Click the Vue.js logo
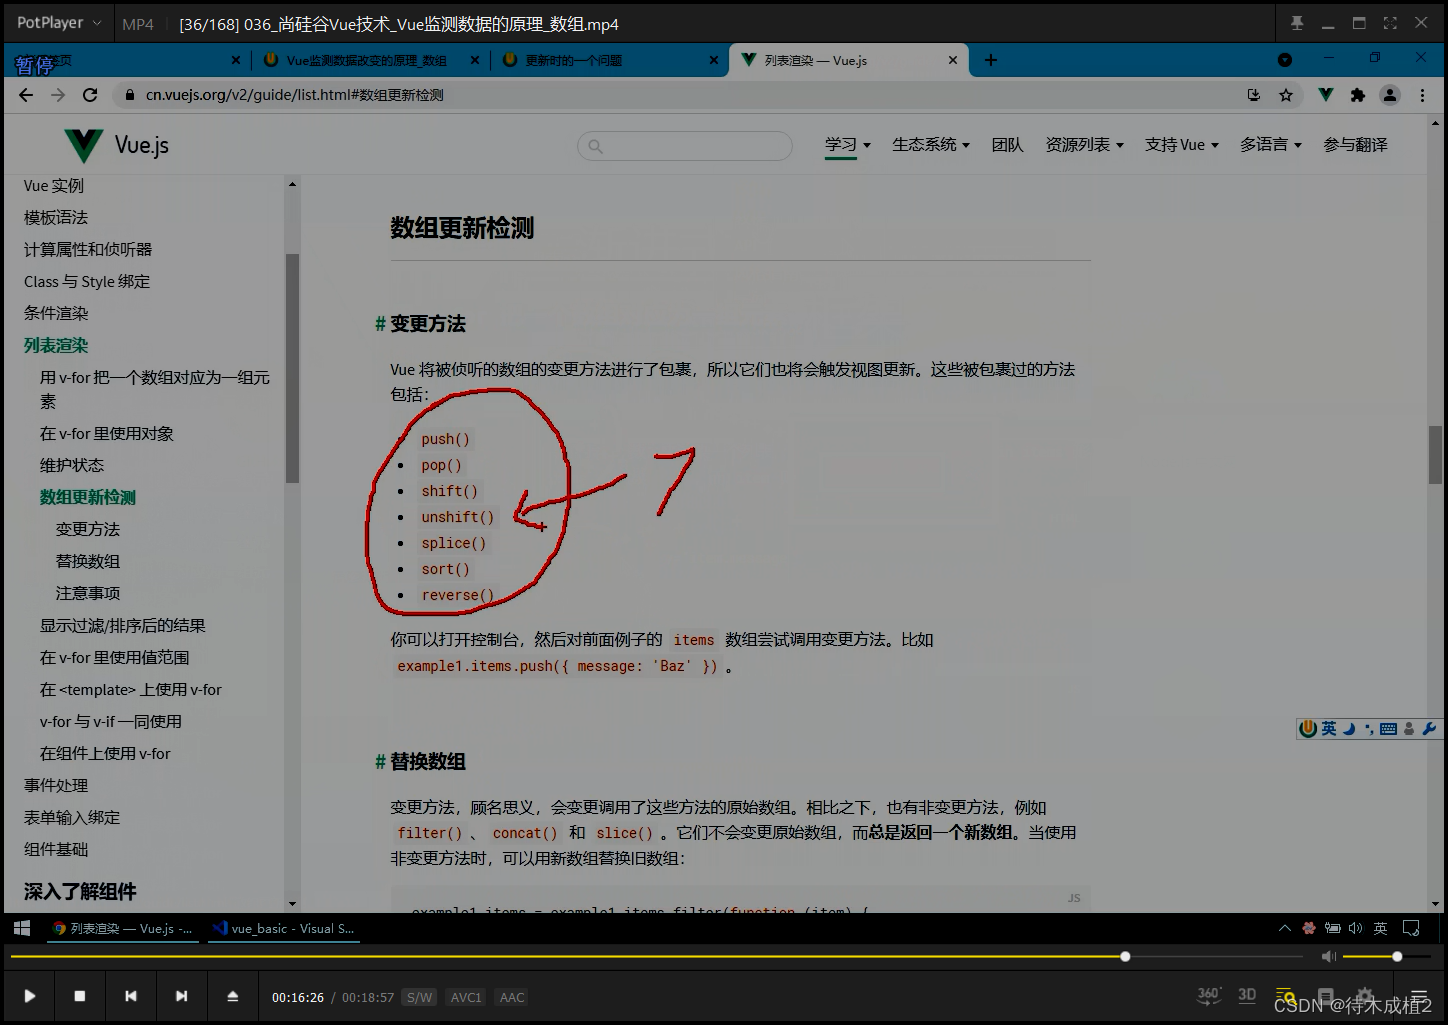1448x1025 pixels. [116, 145]
